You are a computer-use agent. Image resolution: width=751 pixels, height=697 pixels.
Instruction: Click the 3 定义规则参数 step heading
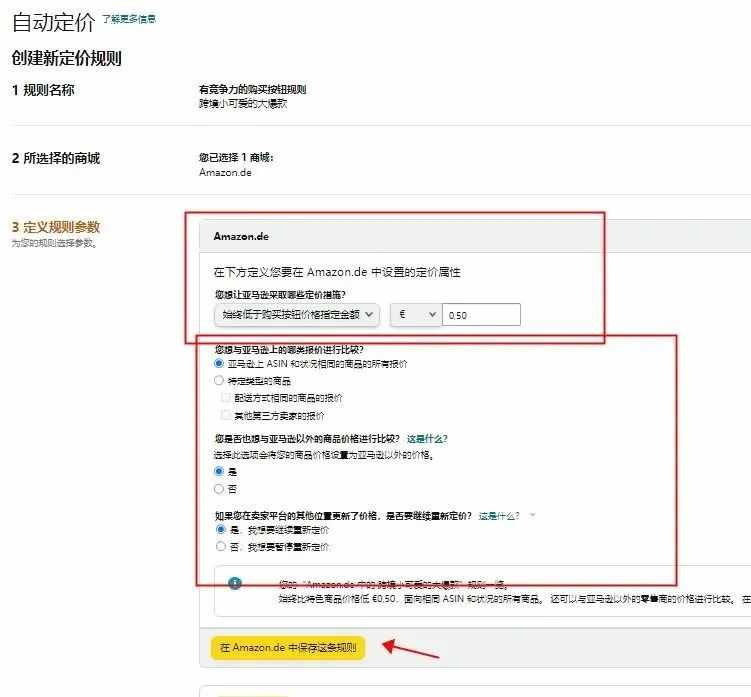(56, 227)
